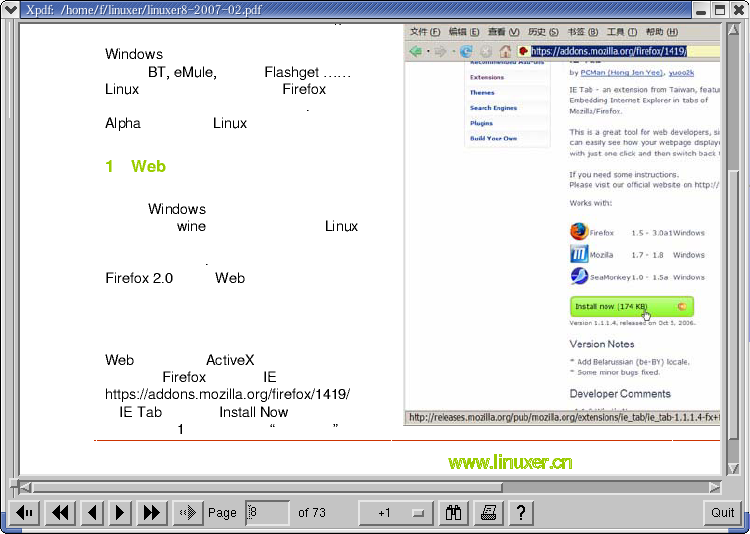
Task: Click the site favicon in the URL bar
Action: click(x=524, y=51)
